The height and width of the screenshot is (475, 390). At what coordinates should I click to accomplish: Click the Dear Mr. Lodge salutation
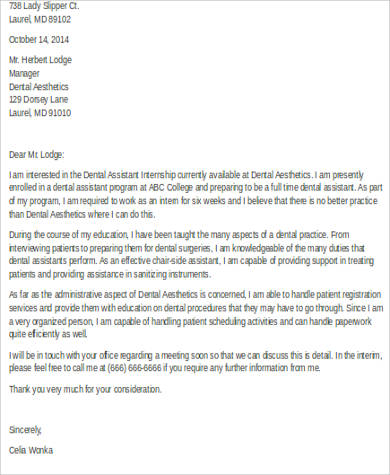pyautogui.click(x=36, y=155)
